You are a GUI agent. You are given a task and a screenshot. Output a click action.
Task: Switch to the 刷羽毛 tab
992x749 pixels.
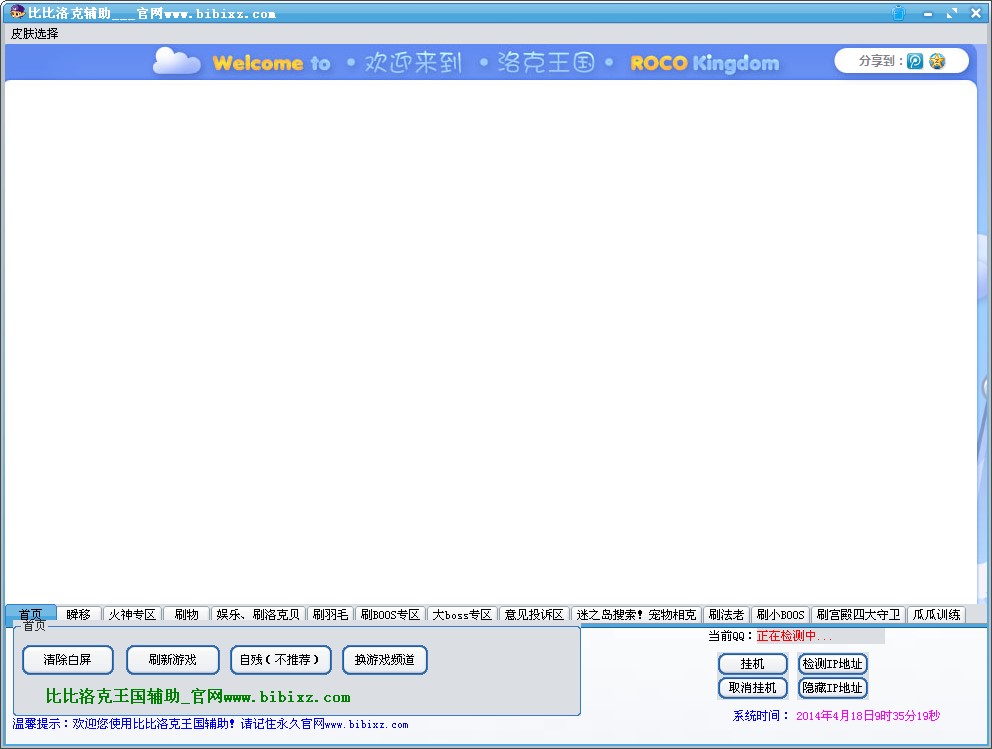click(330, 614)
